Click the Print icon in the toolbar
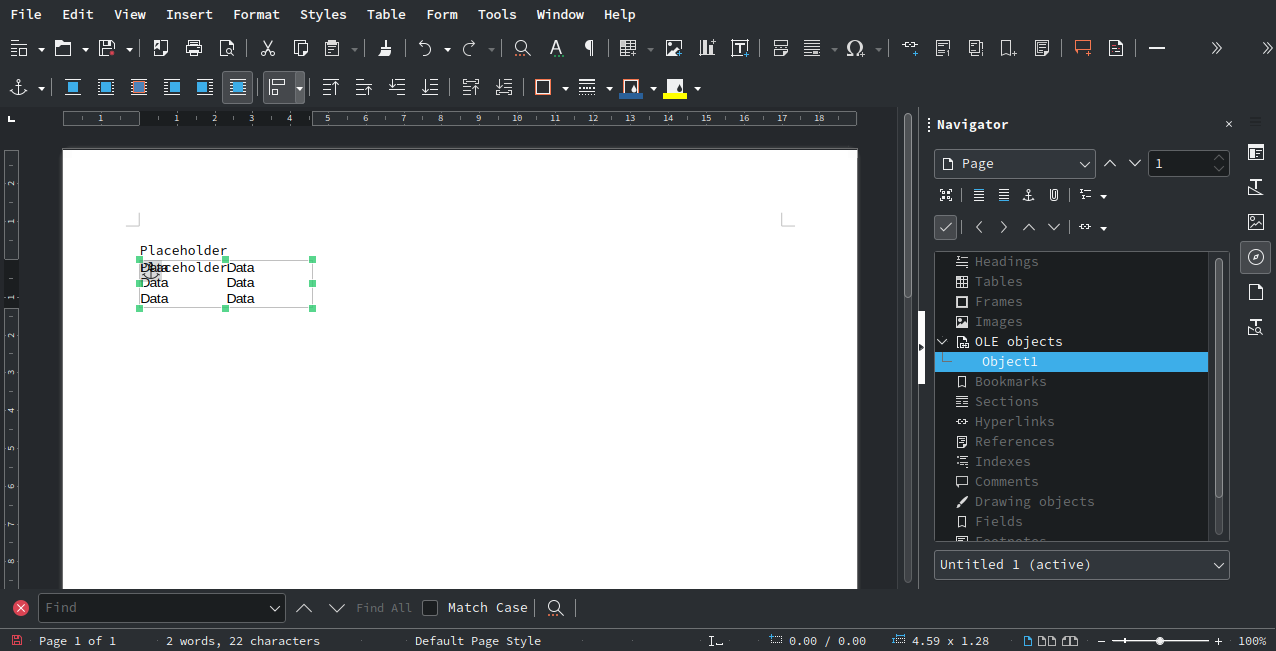Screen dimensions: 1276x651 pyautogui.click(x=194, y=48)
